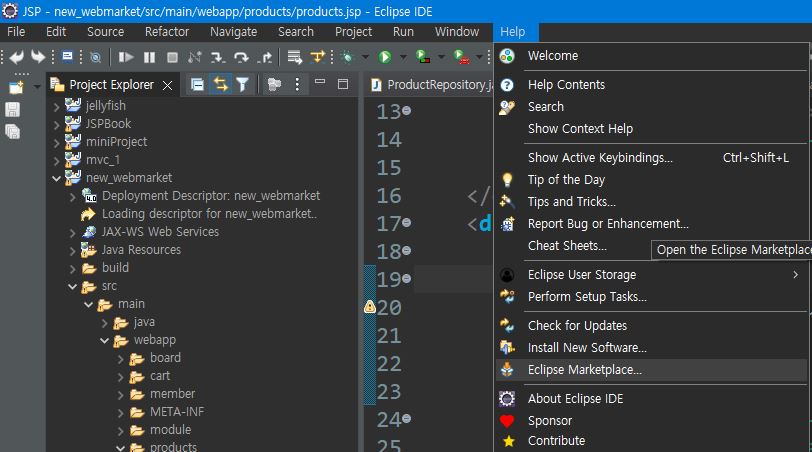Expand the board folder
Image resolution: width=812 pixels, height=452 pixels.
[121, 359]
